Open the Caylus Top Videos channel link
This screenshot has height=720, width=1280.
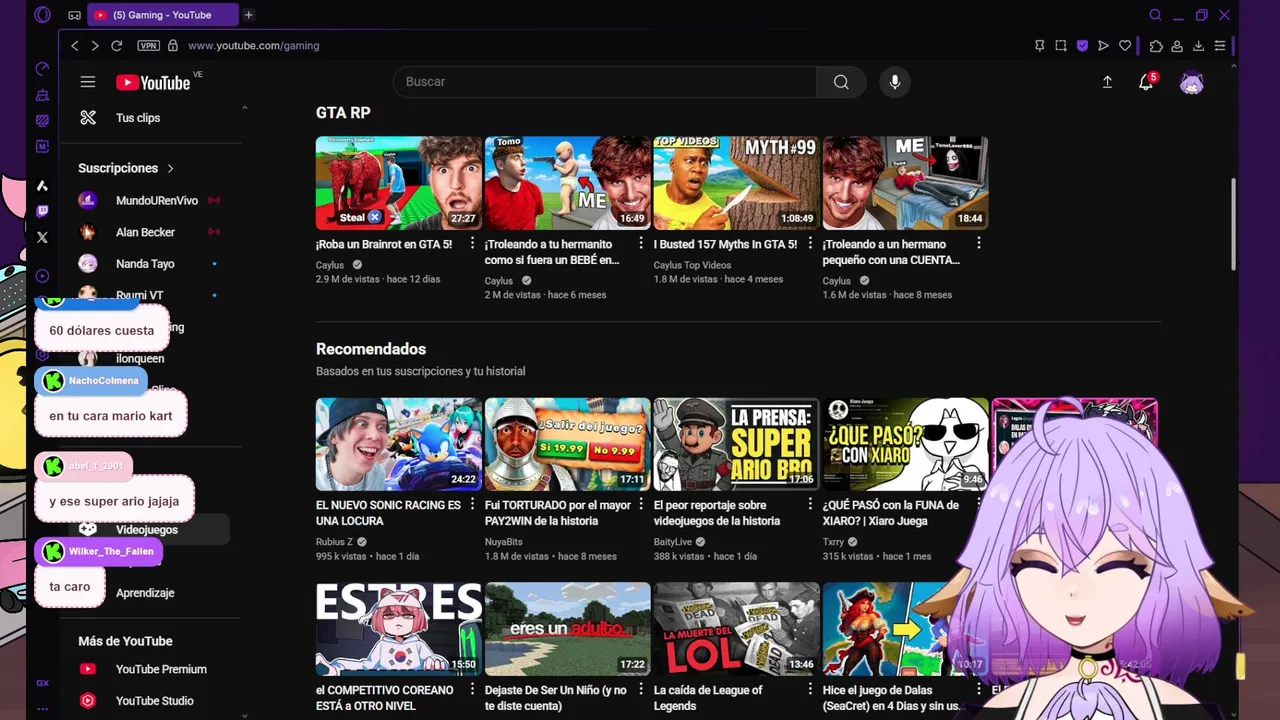(x=692, y=265)
